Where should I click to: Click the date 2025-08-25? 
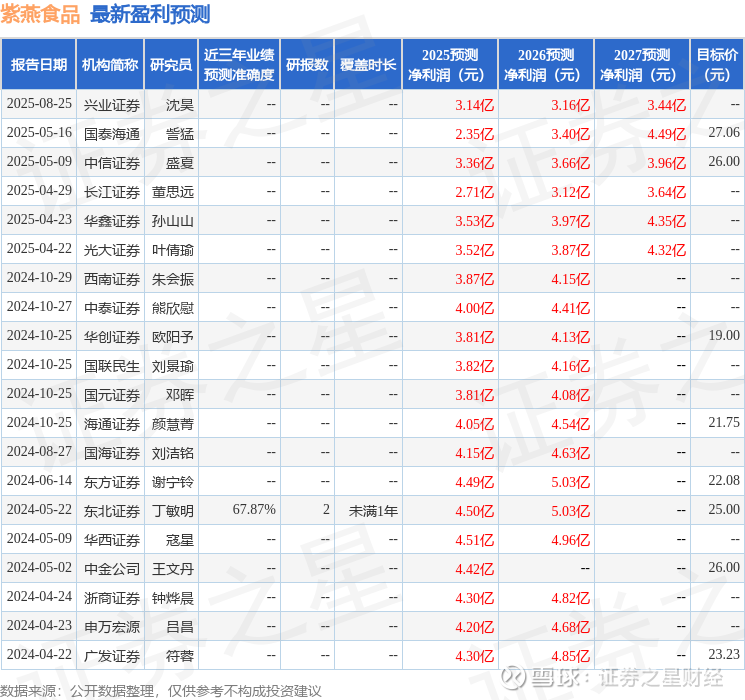[x=39, y=104]
